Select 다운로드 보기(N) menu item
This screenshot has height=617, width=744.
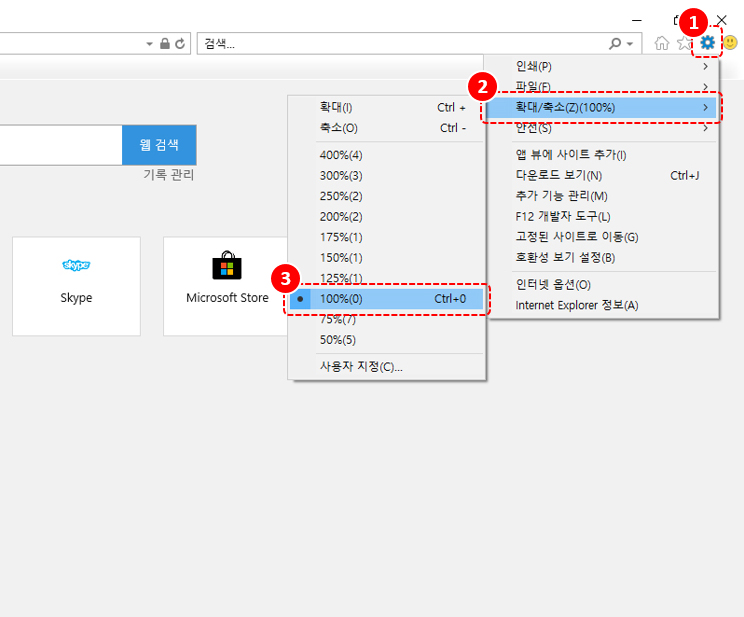pos(559,175)
